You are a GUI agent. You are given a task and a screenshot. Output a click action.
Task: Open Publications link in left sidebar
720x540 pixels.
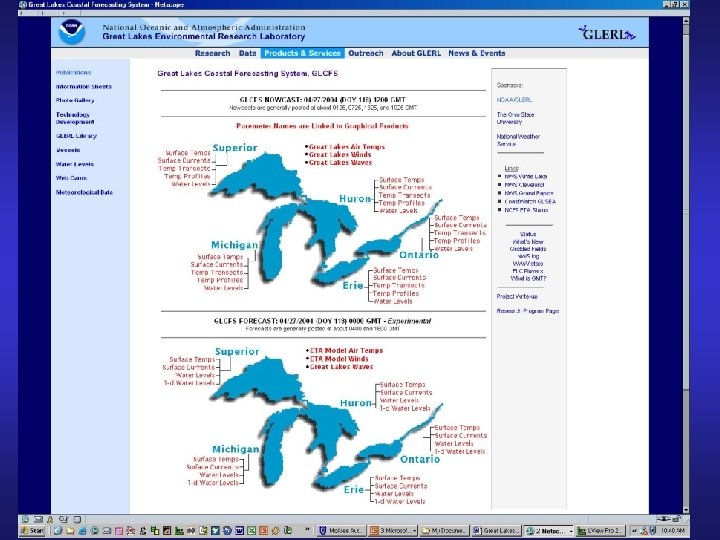coord(73,73)
